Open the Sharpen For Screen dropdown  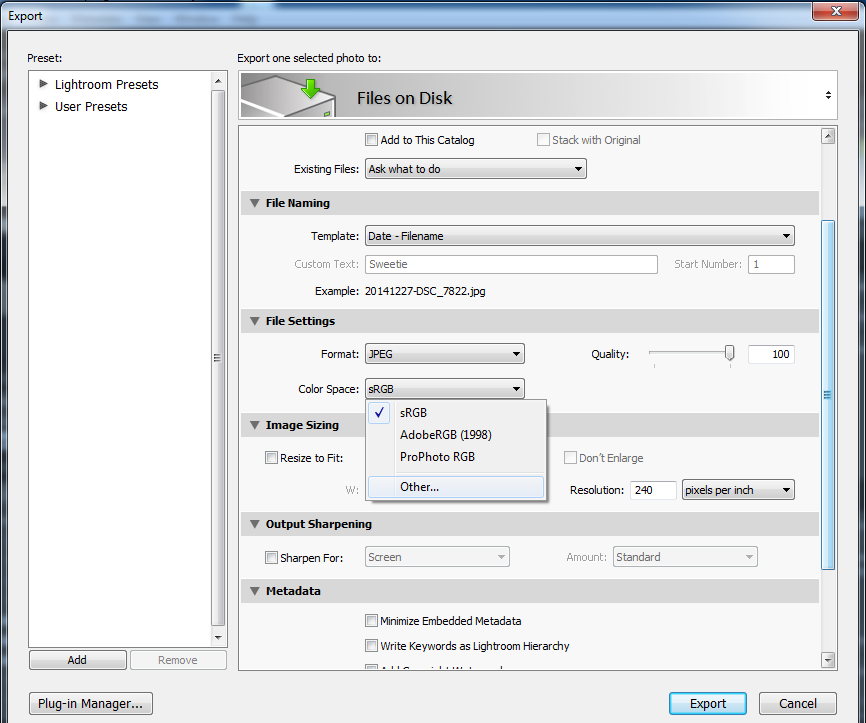point(437,557)
